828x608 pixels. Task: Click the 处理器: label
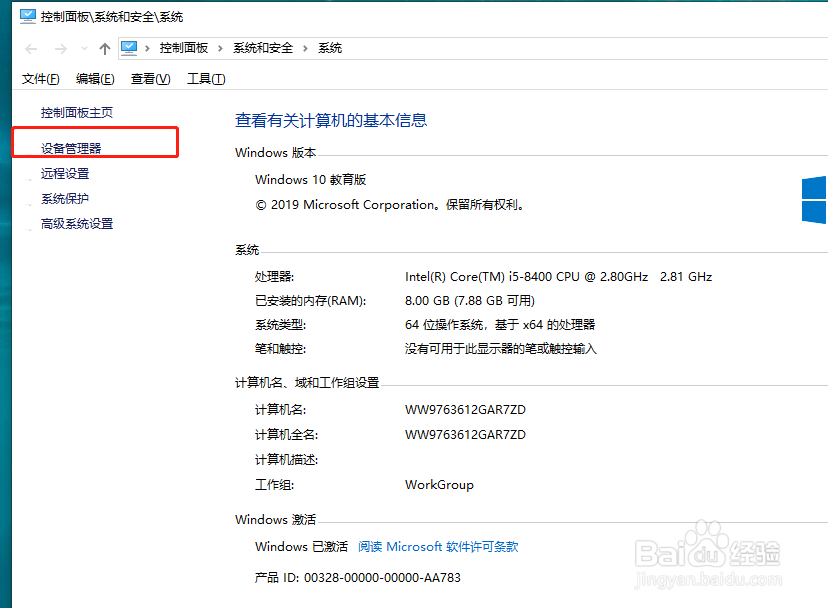coord(275,277)
